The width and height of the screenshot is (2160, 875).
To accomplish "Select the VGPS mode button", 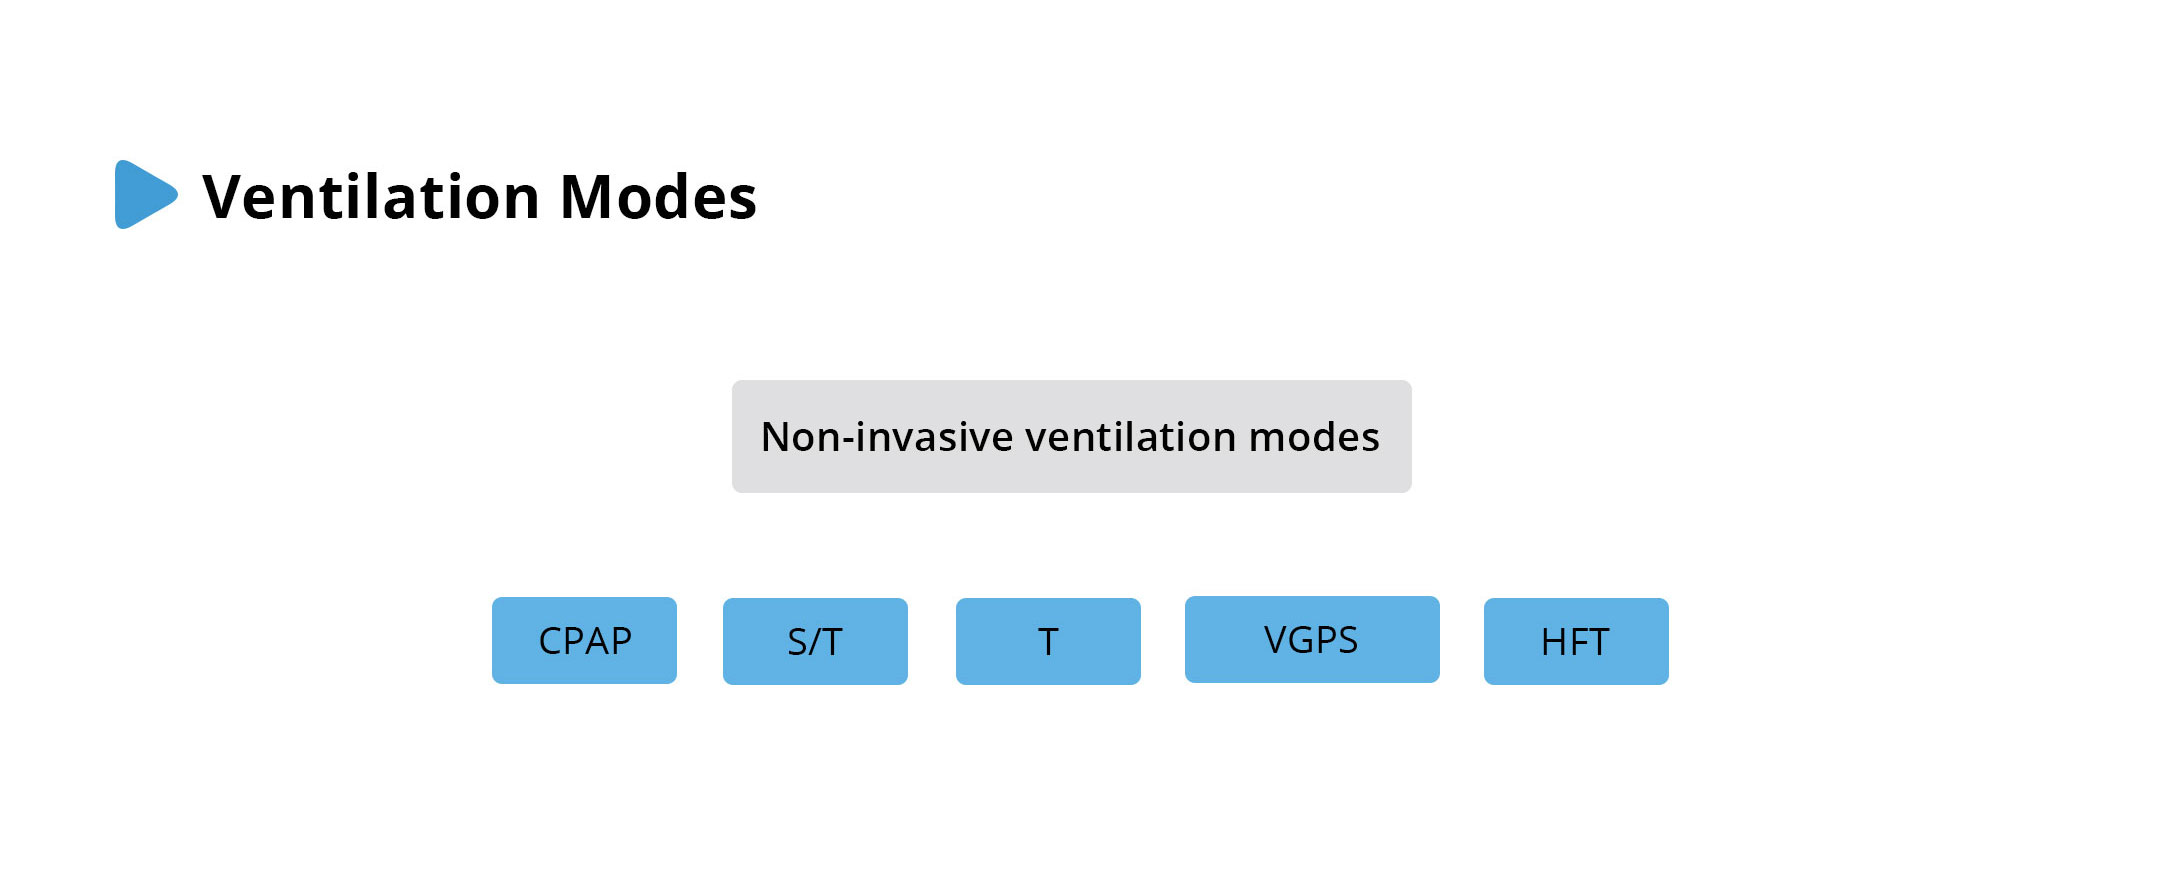I will point(1312,639).
